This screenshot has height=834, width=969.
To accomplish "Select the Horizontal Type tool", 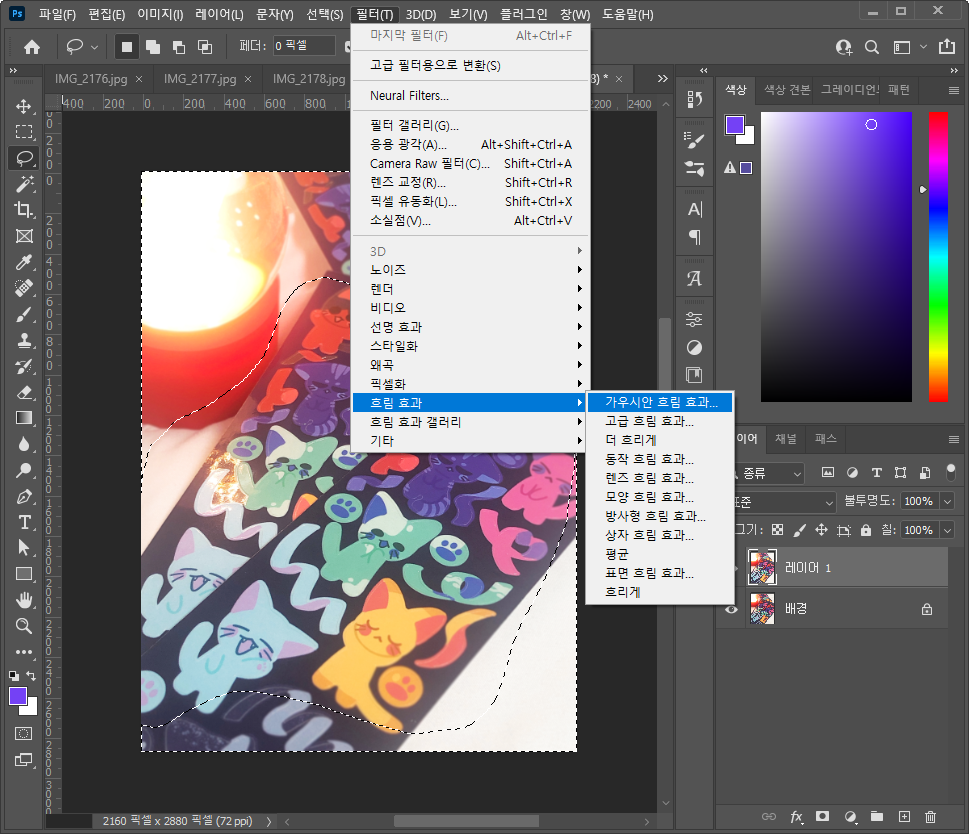I will [x=24, y=522].
